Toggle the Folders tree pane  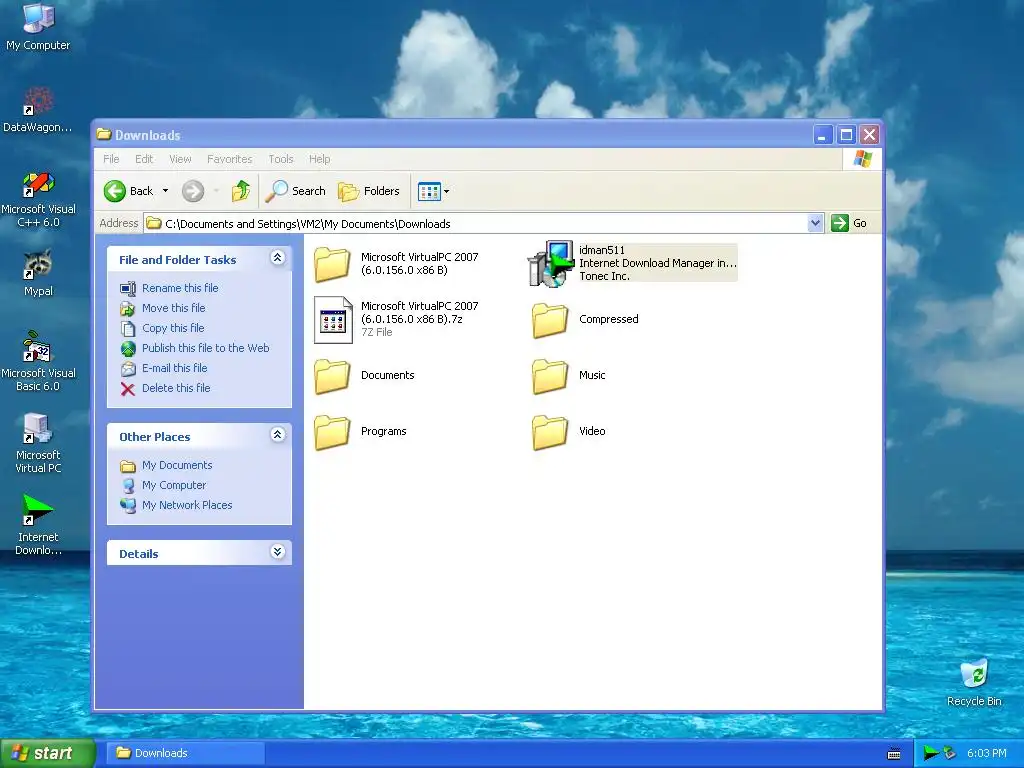[x=368, y=191]
